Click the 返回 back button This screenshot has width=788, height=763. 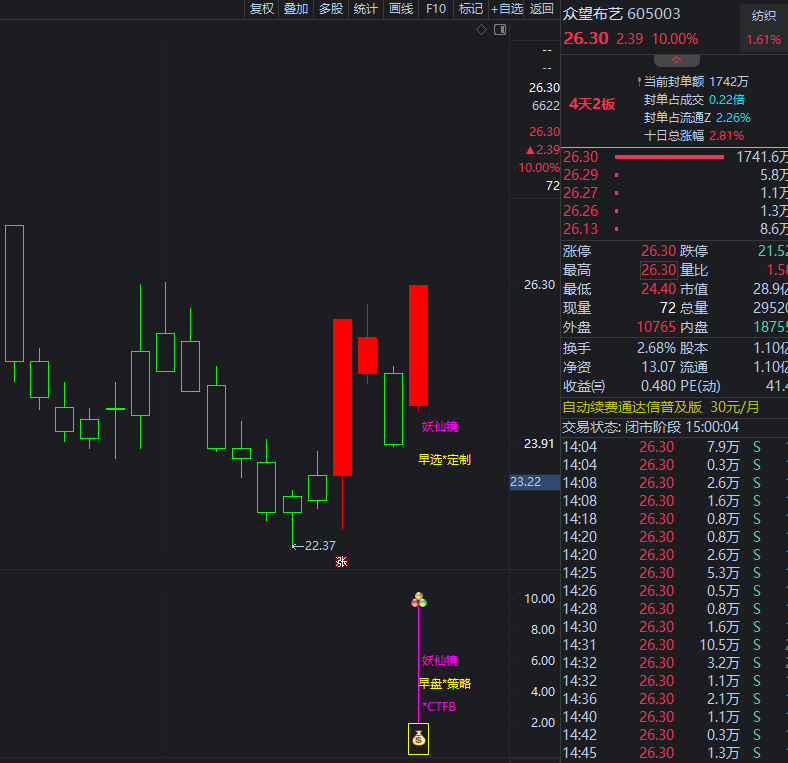point(542,9)
